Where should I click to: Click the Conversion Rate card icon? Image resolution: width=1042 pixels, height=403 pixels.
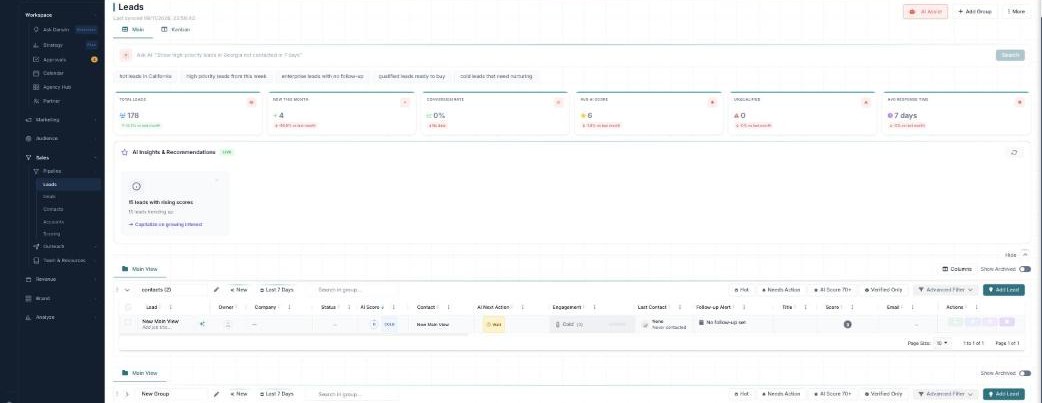tap(558, 102)
